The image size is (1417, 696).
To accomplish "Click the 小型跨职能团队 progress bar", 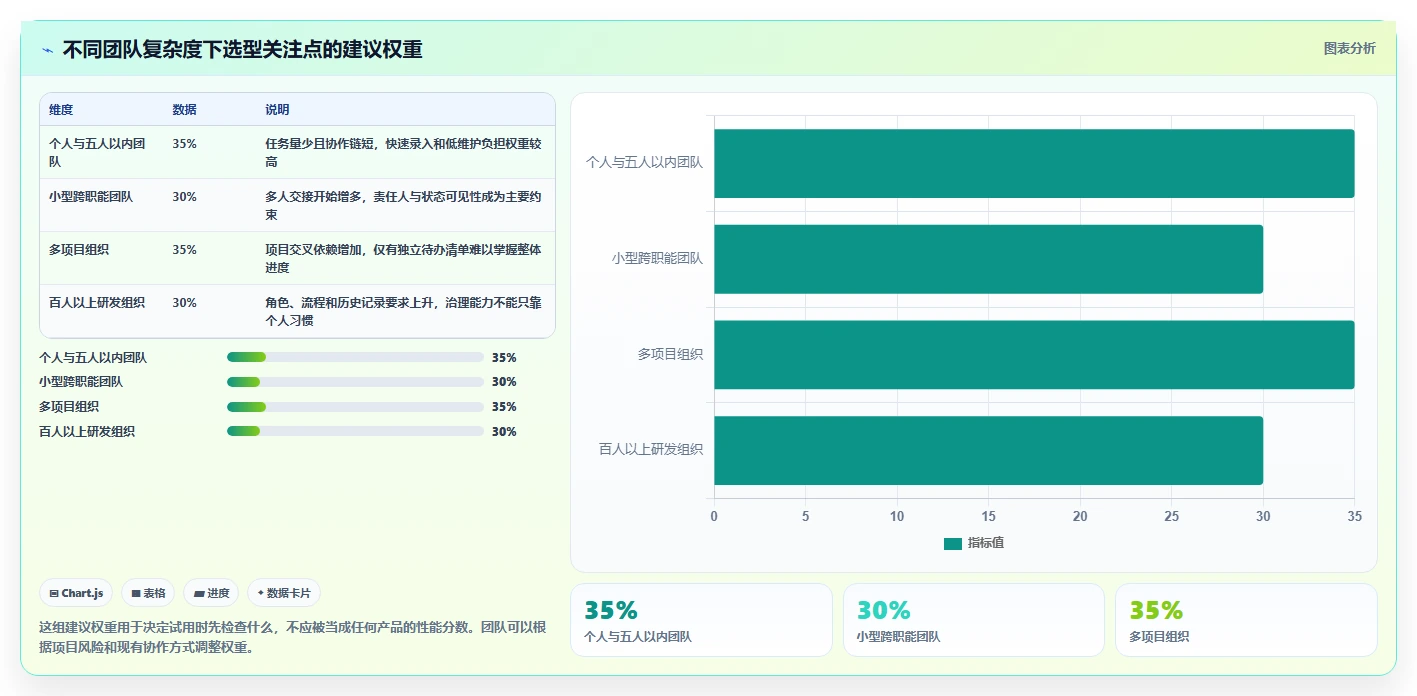I will (355, 382).
